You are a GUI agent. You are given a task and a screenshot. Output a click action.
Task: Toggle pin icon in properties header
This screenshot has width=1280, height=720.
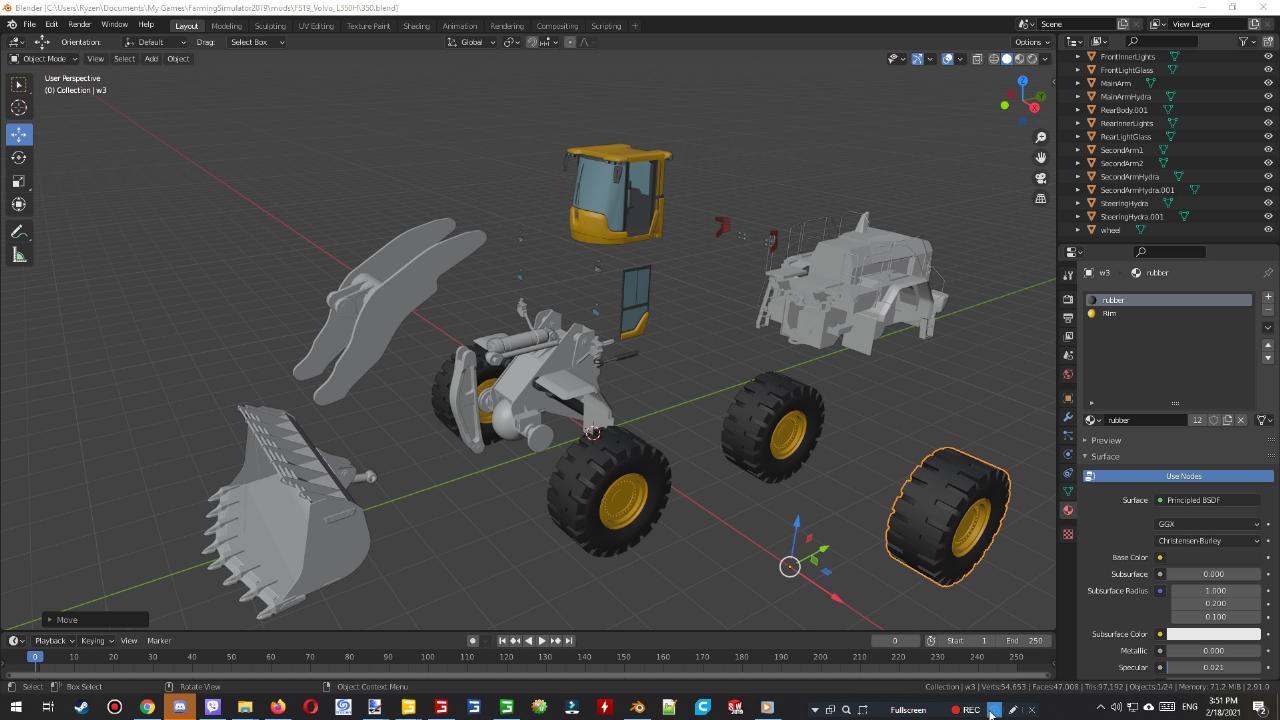coord(1268,272)
